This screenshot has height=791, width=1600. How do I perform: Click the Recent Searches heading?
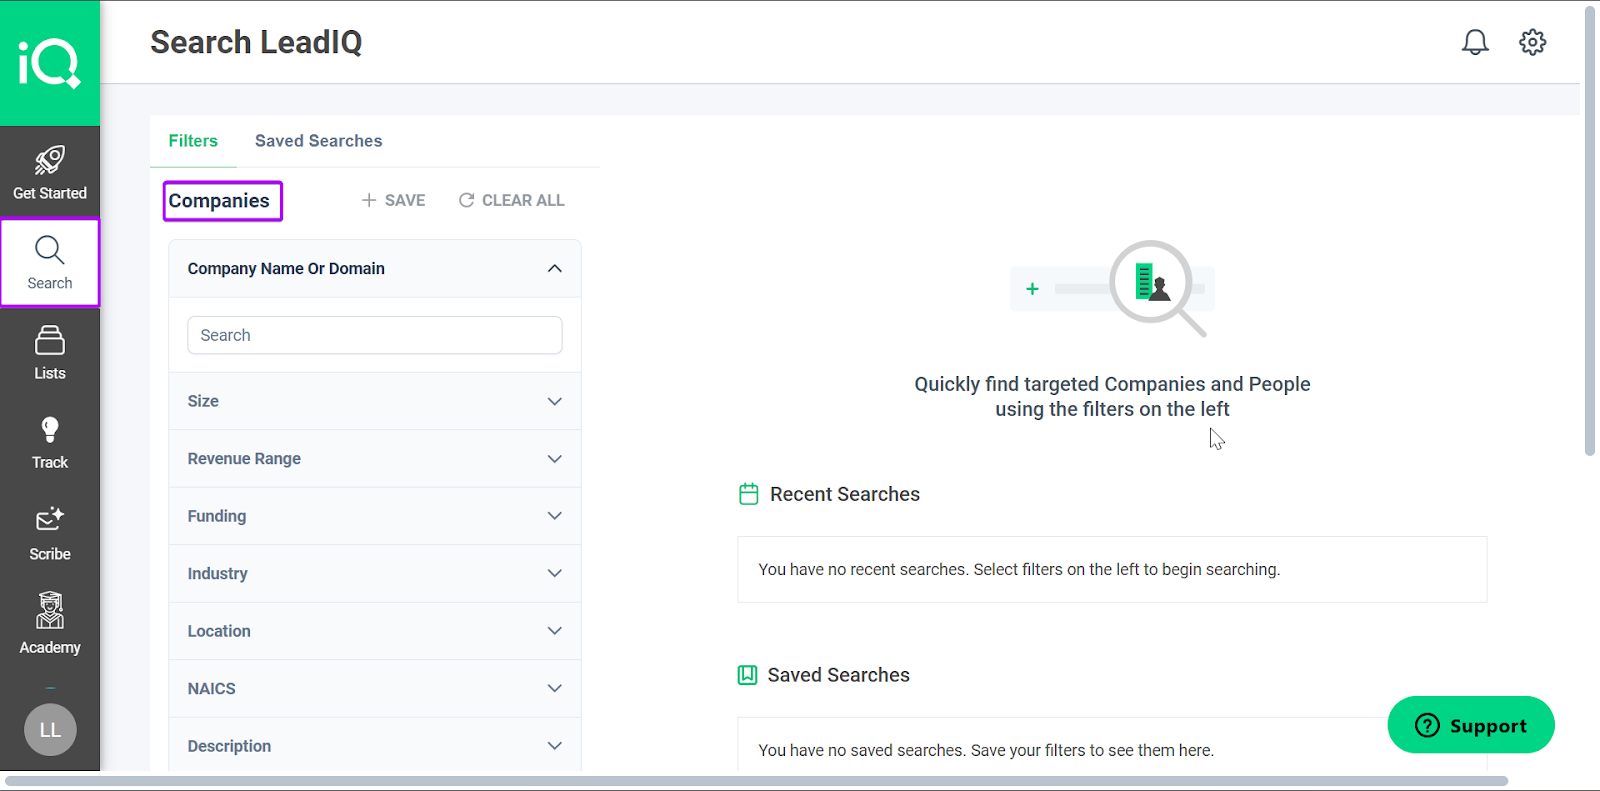click(845, 494)
